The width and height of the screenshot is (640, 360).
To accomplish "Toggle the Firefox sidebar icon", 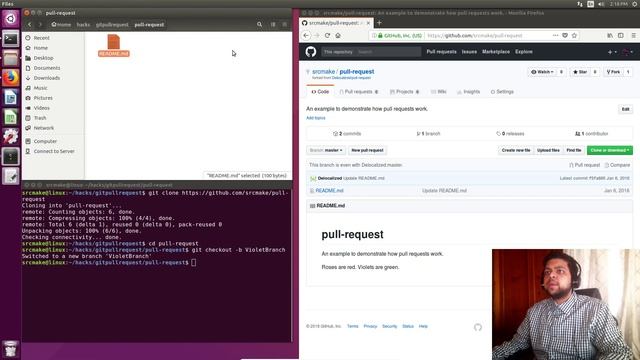I will (x=621, y=36).
